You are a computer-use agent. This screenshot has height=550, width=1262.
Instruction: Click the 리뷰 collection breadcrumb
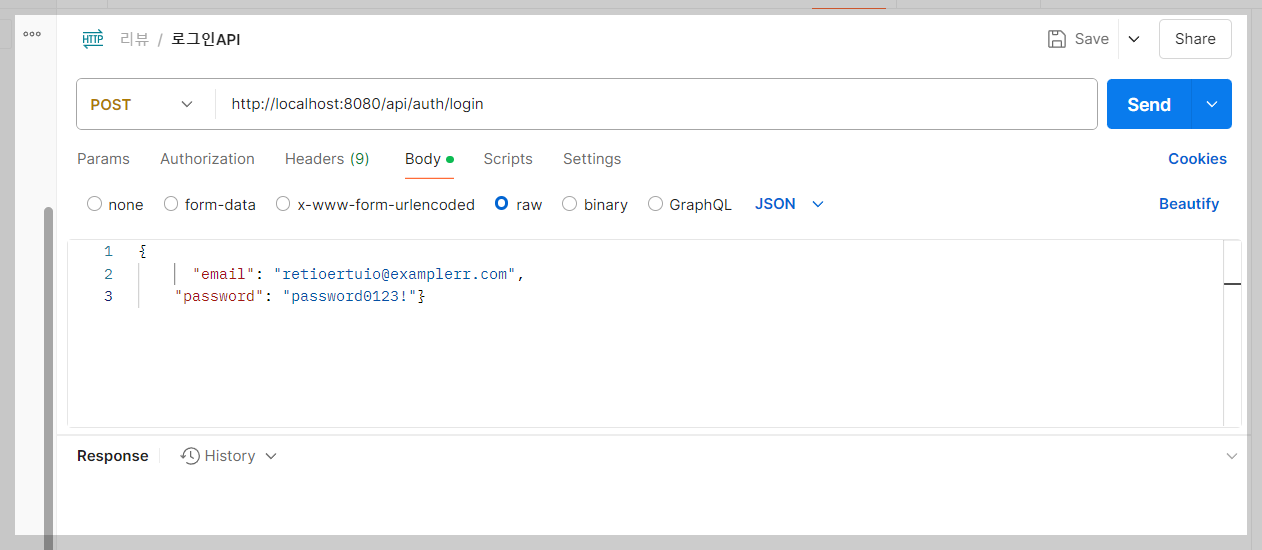tap(134, 40)
